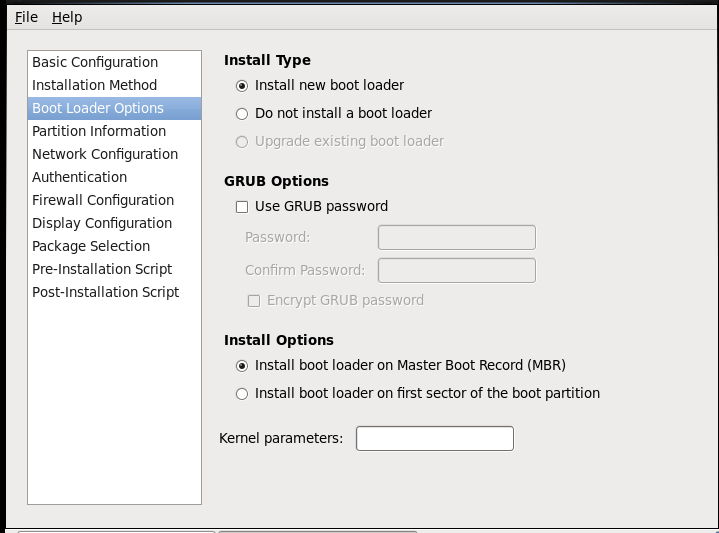Image resolution: width=719 pixels, height=533 pixels.
Task: Click the Install Type heading
Action: (267, 60)
